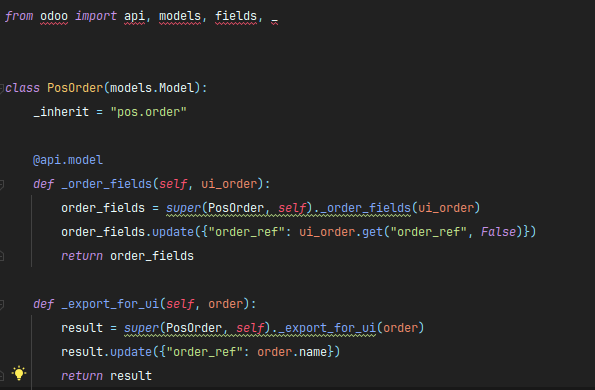Click the @api.model decorator

click(68, 160)
